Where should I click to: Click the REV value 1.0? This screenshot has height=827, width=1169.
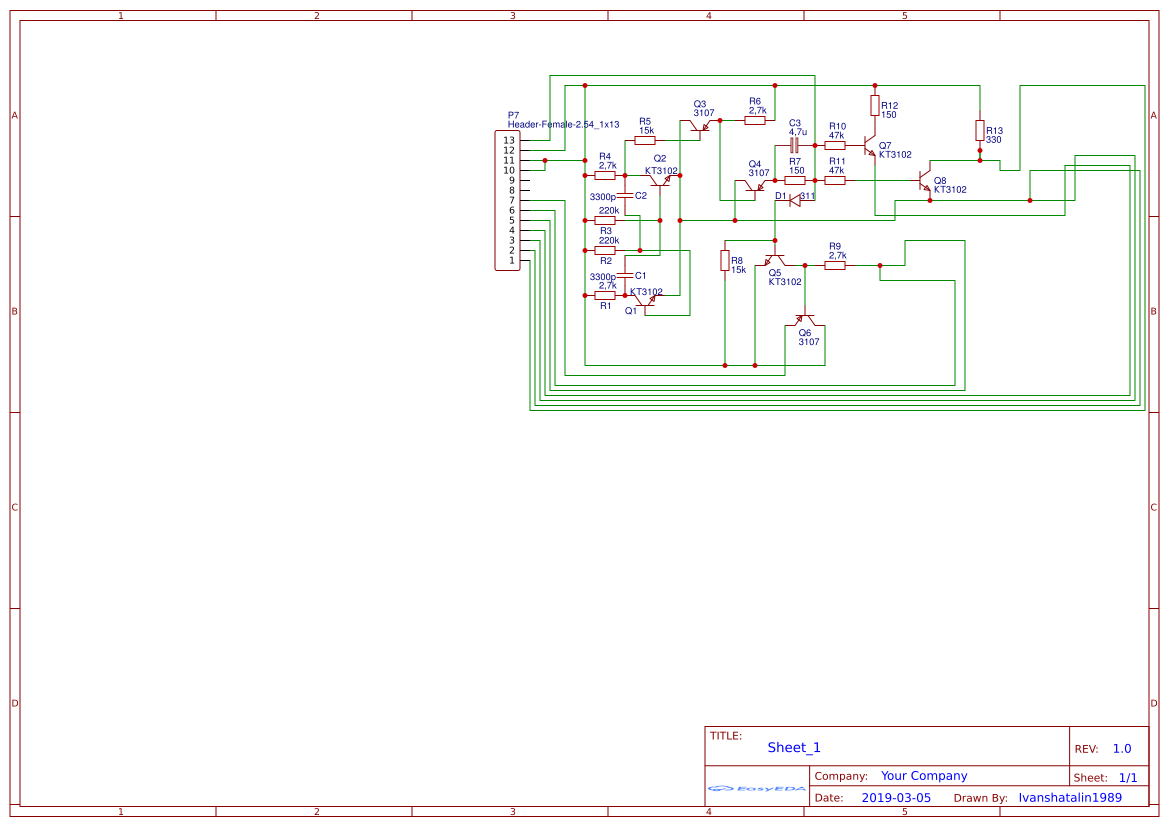[1122, 749]
